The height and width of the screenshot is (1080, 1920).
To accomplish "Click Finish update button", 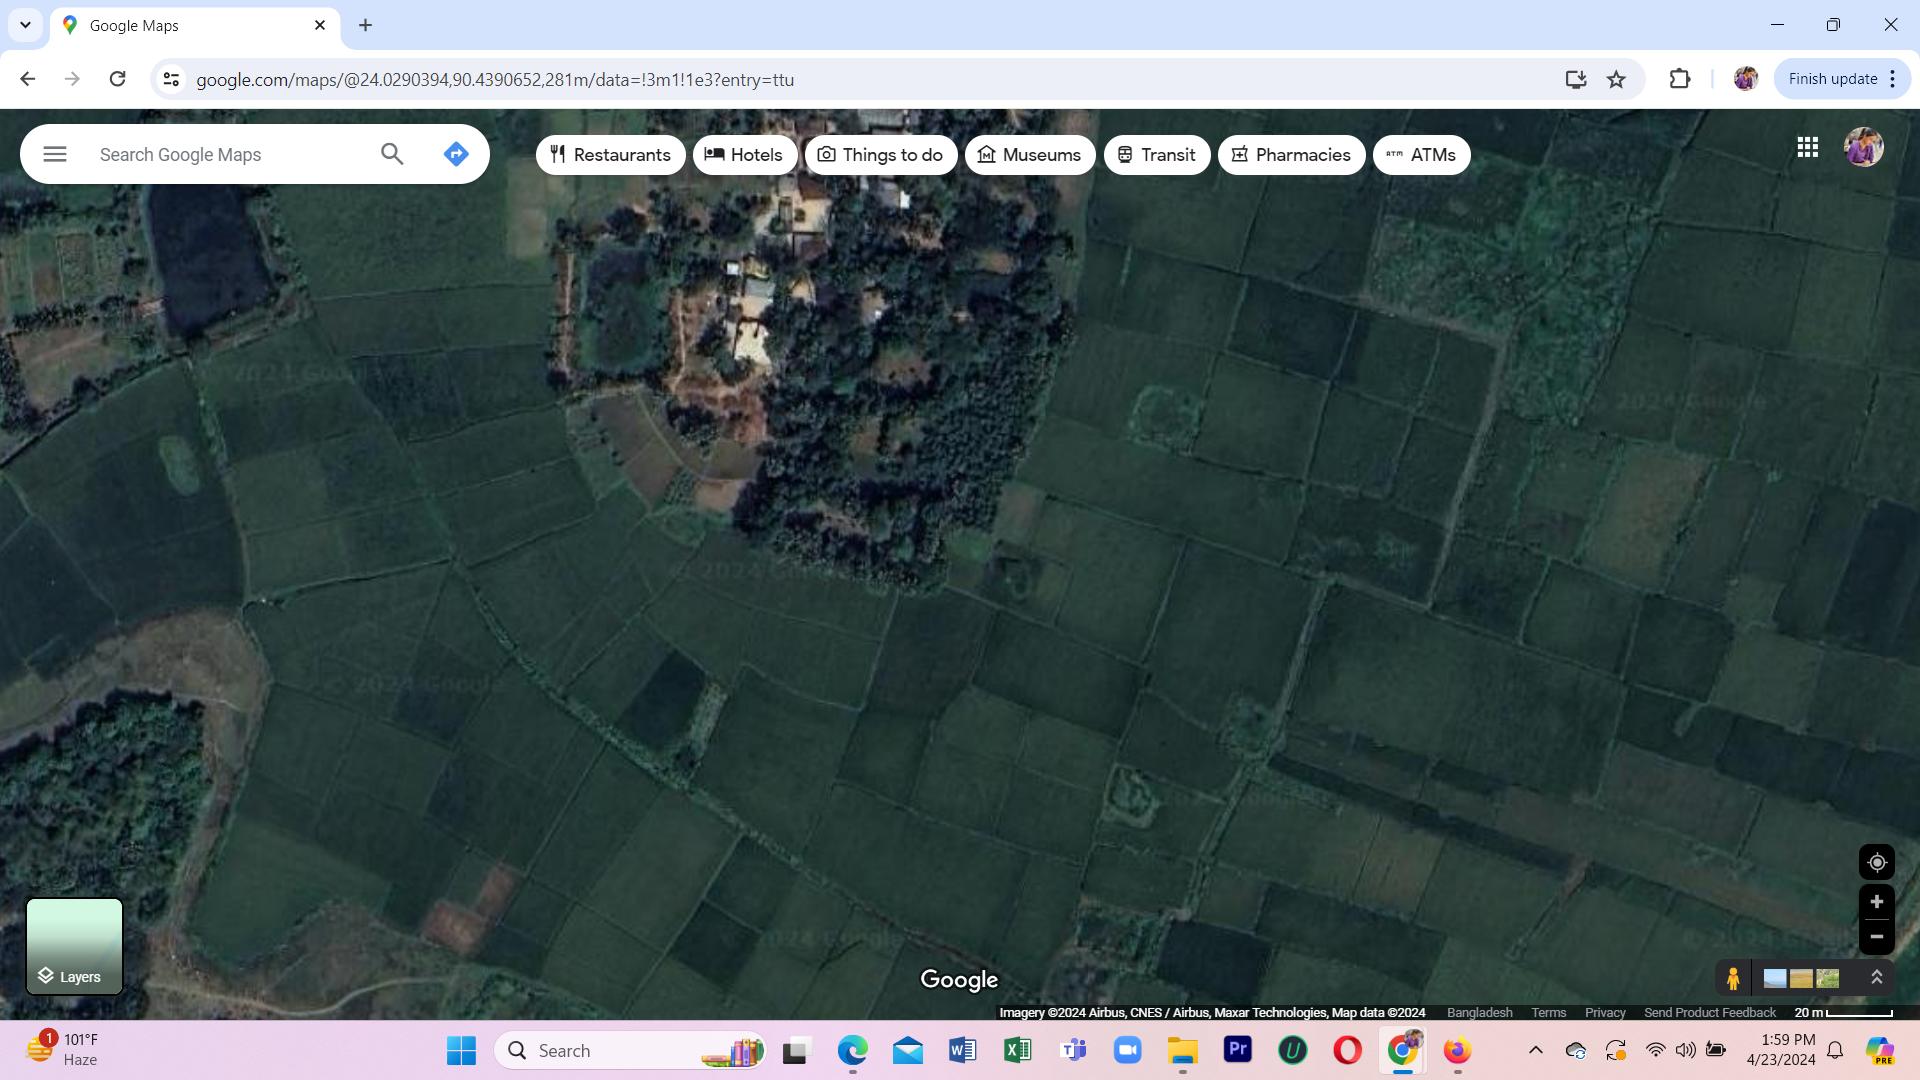I will tap(1833, 79).
